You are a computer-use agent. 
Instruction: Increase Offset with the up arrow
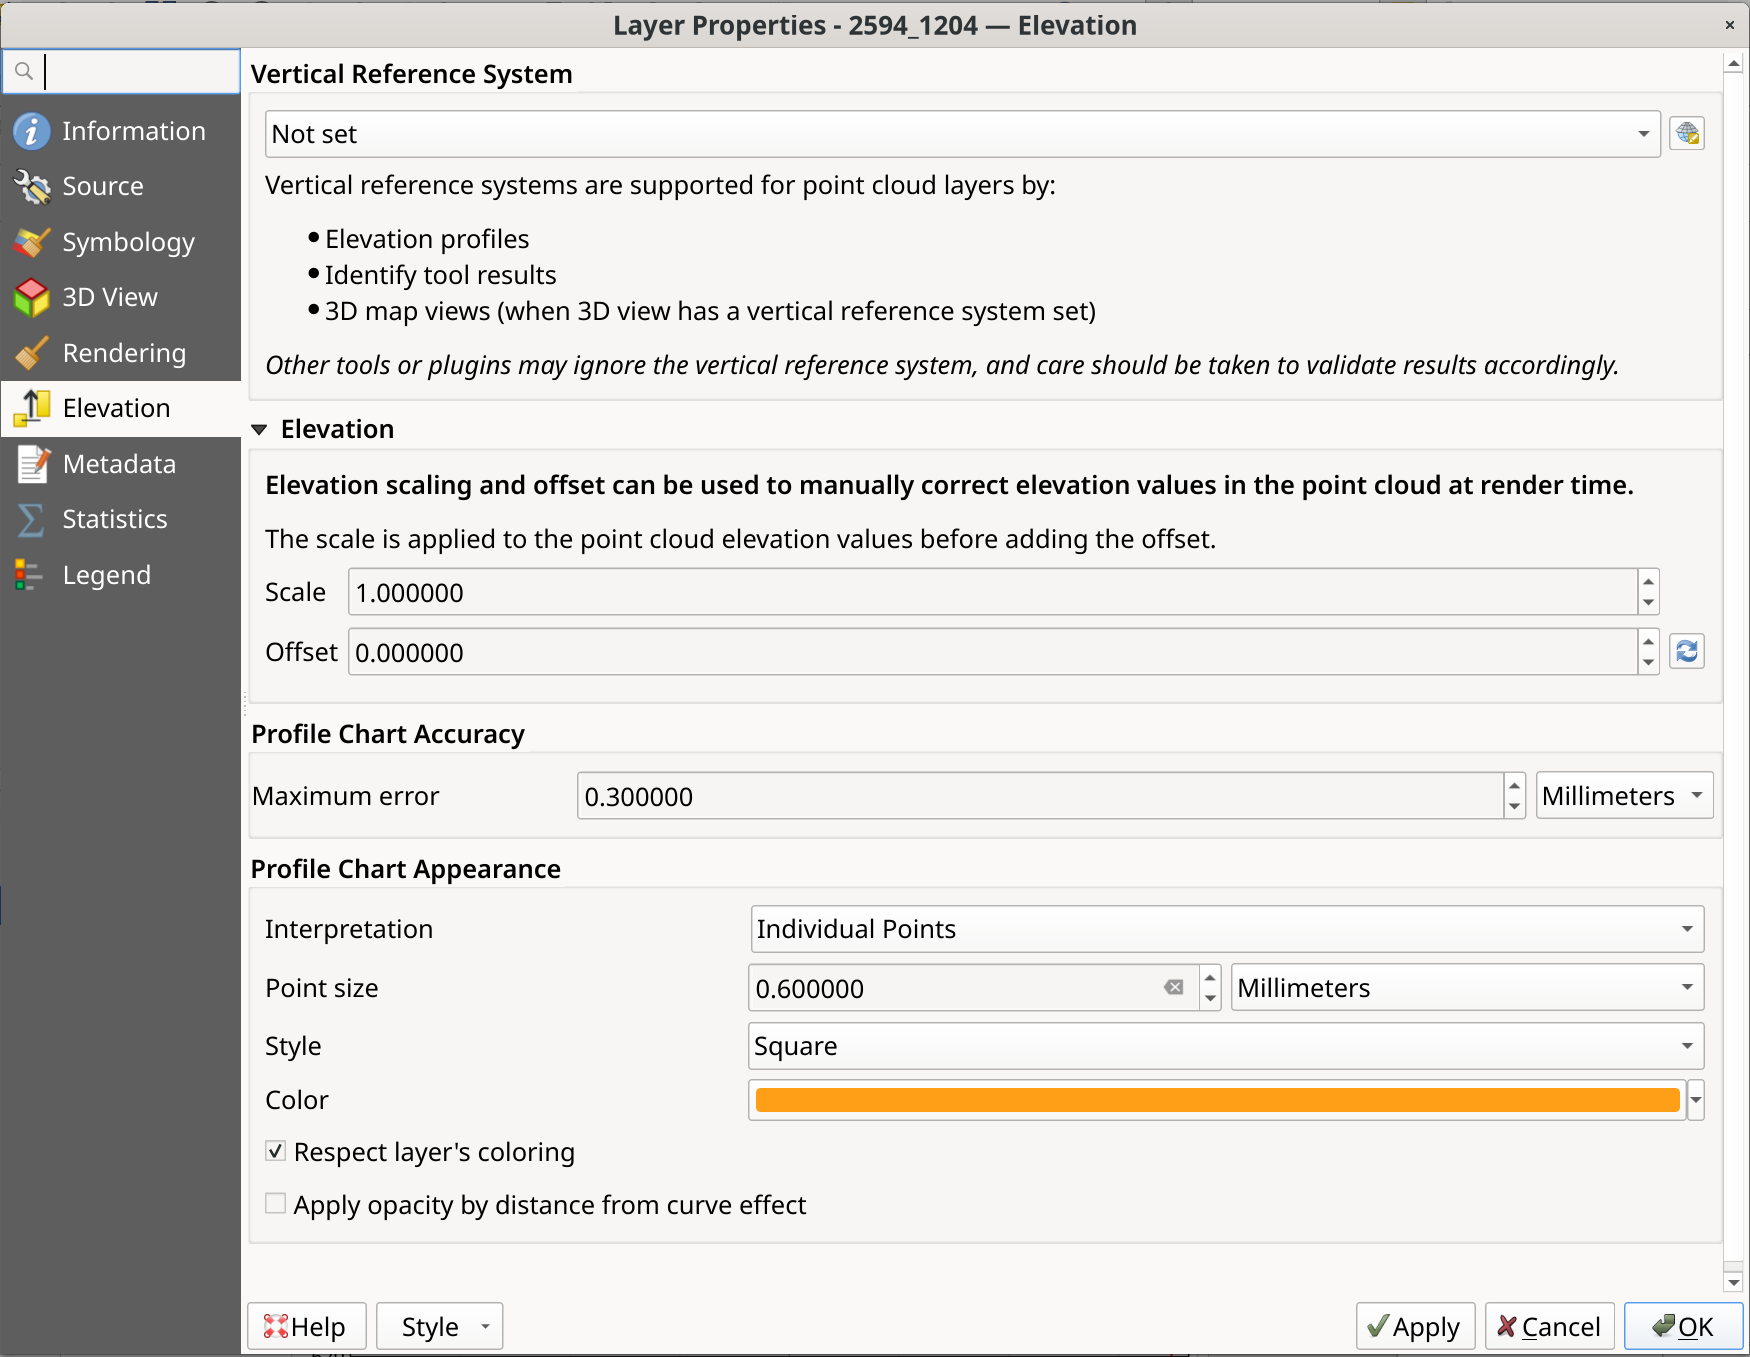1649,641
